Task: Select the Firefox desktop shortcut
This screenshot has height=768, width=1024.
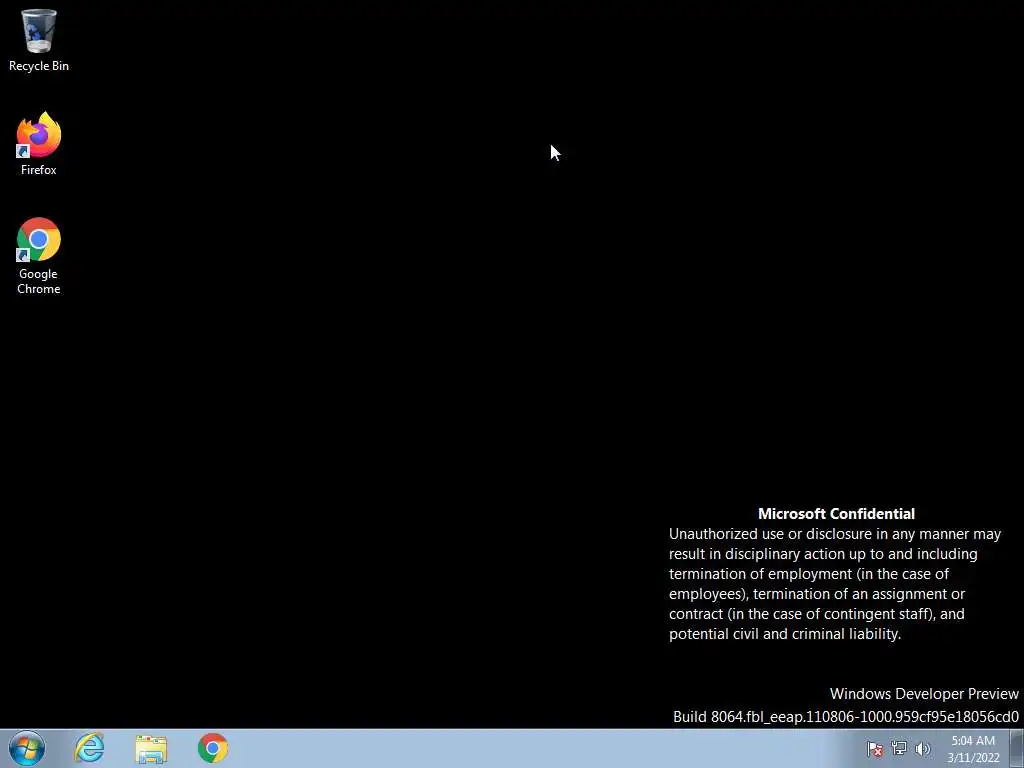Action: [39, 144]
